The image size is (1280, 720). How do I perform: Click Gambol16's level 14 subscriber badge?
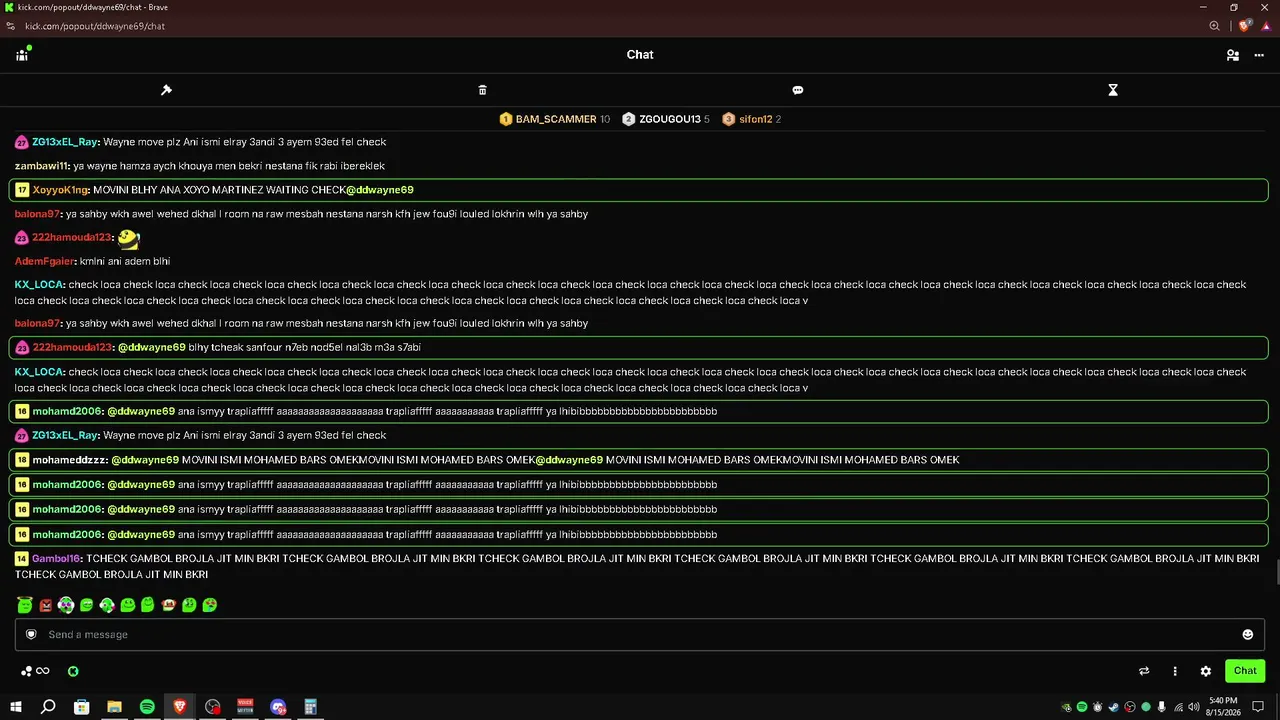(x=22, y=559)
